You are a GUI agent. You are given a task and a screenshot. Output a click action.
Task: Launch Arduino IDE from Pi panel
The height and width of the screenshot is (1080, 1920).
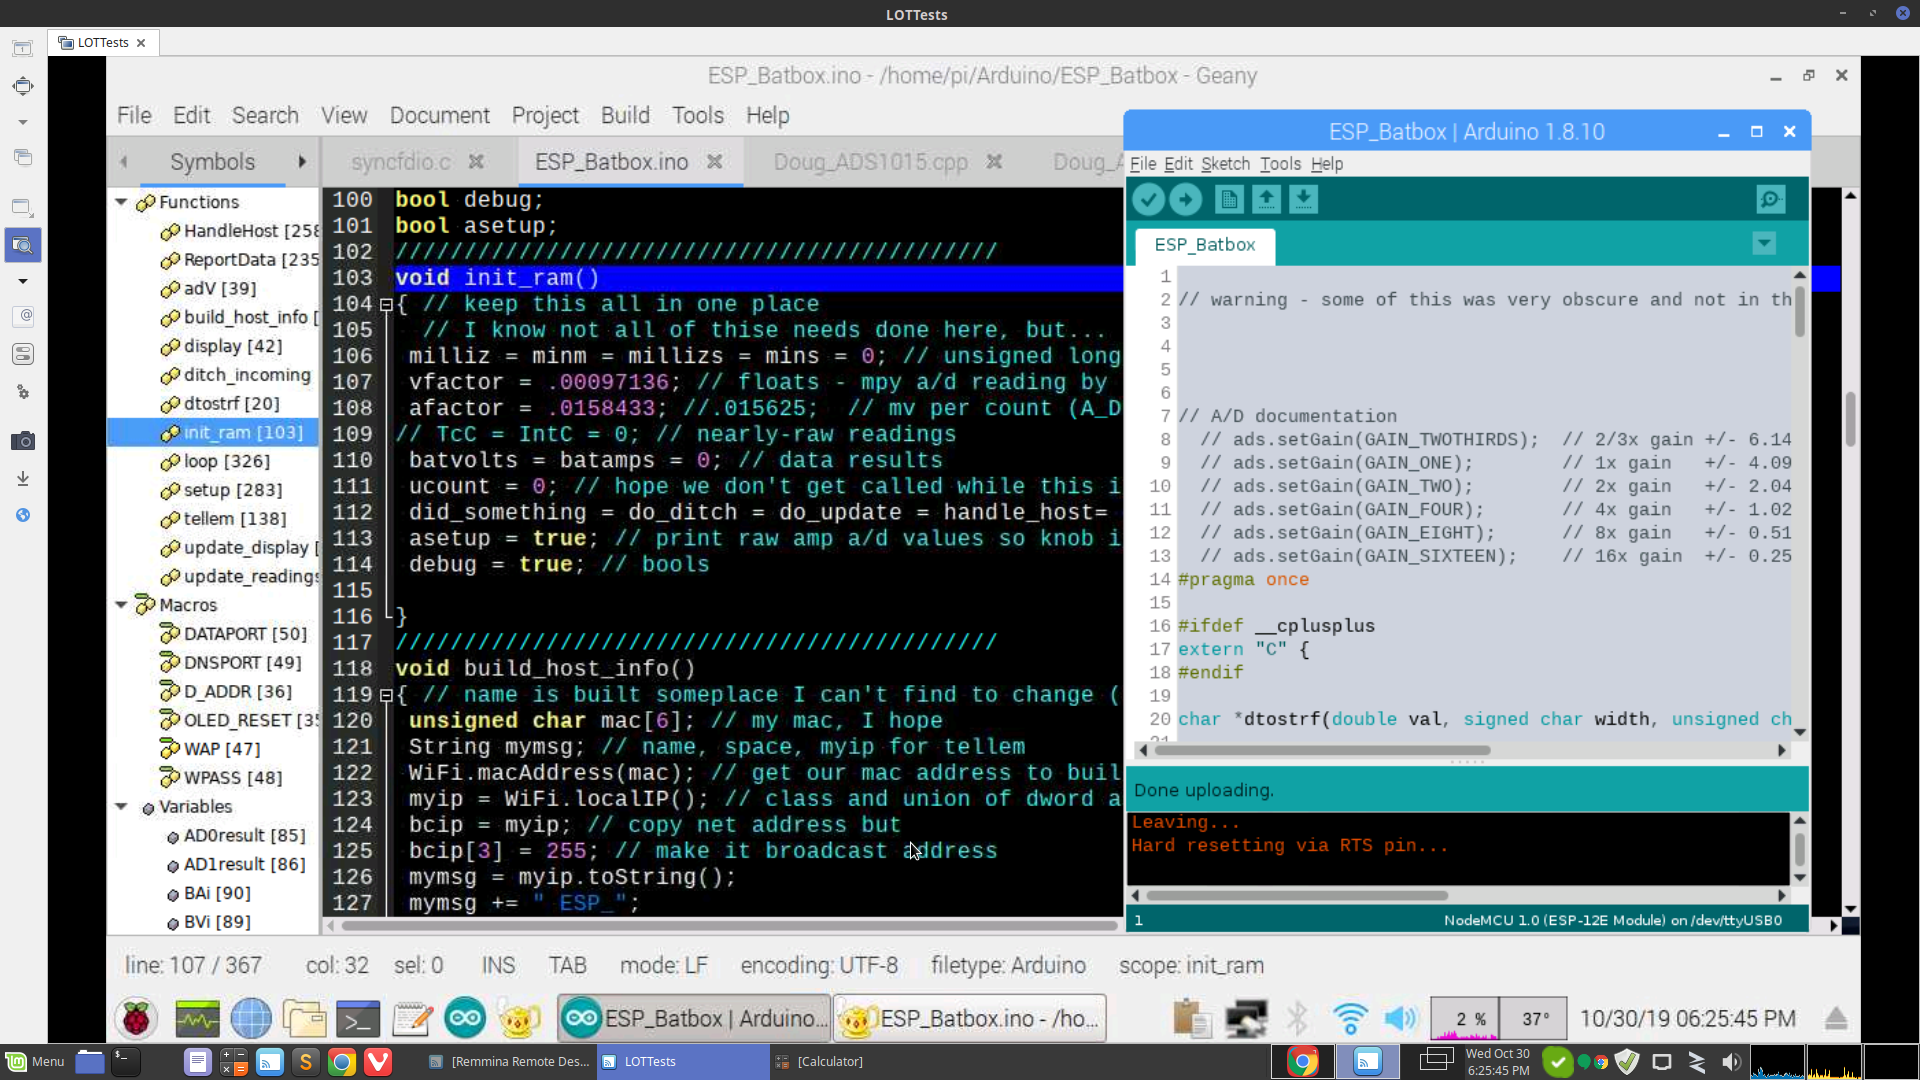click(x=465, y=1019)
